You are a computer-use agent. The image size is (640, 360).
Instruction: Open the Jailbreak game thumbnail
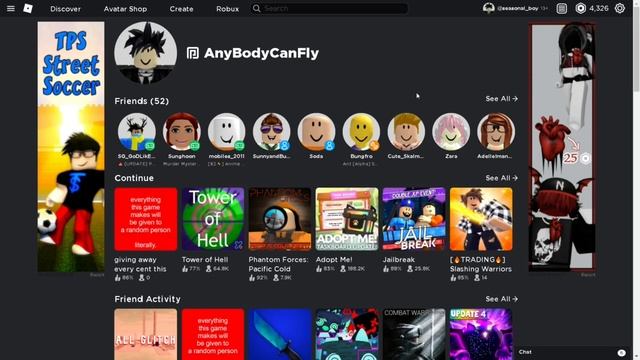click(414, 219)
